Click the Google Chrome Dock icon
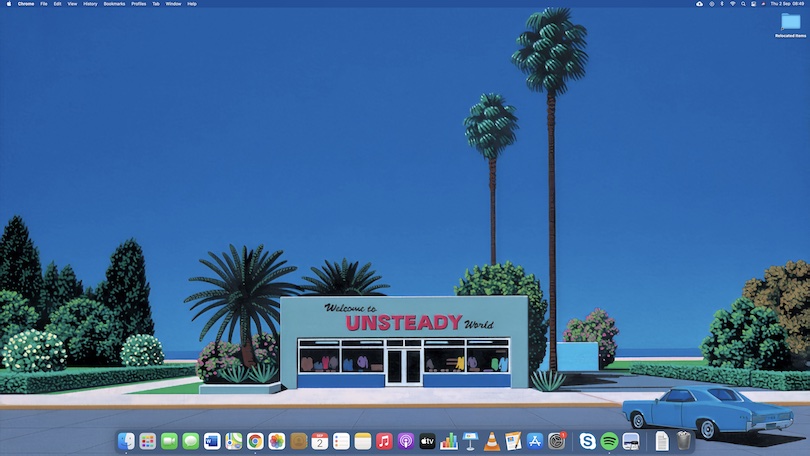This screenshot has width=810, height=456. [x=255, y=442]
